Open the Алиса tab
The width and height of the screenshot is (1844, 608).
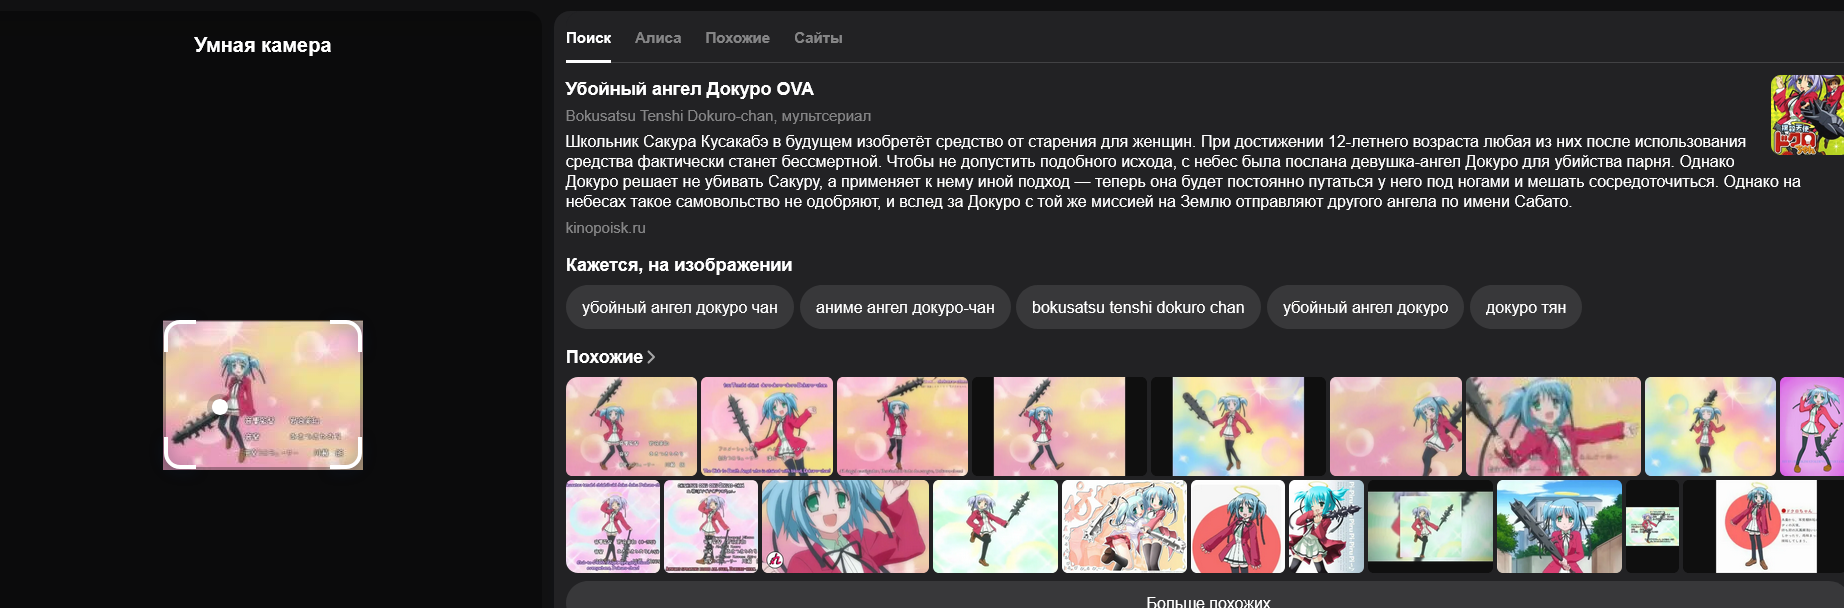(658, 38)
